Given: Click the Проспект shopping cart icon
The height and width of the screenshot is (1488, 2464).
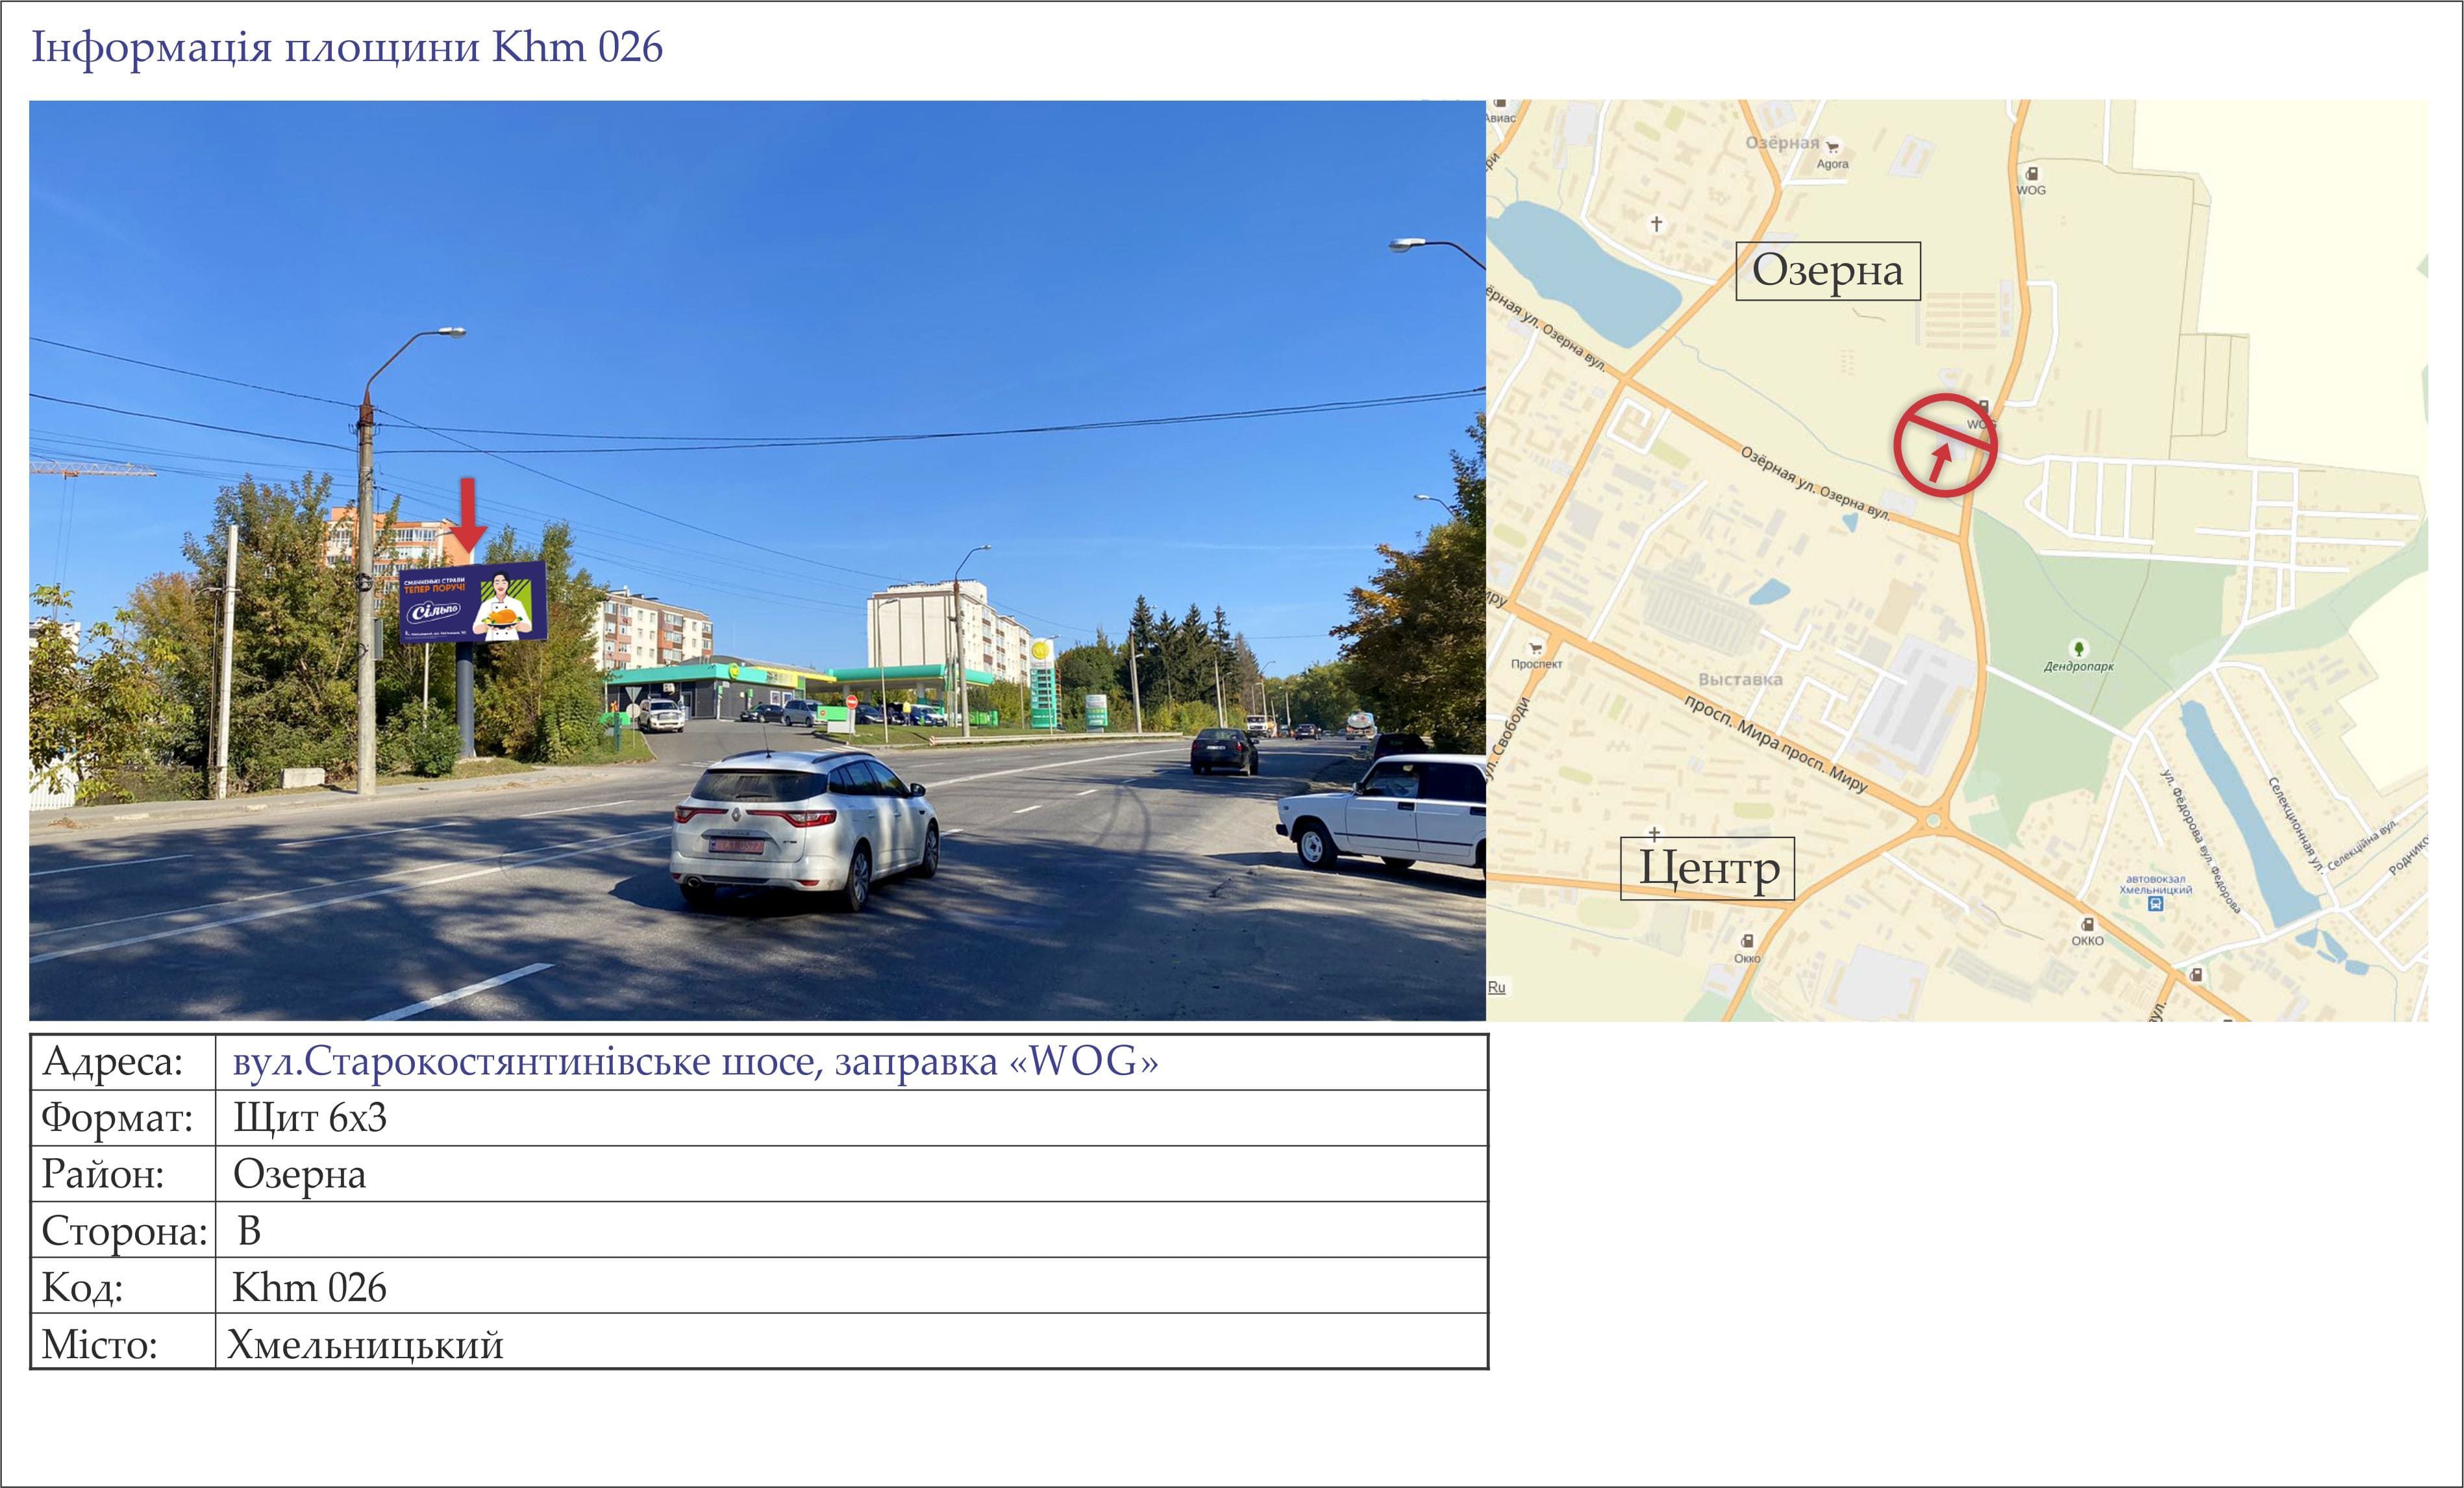Looking at the screenshot, I should [1535, 647].
